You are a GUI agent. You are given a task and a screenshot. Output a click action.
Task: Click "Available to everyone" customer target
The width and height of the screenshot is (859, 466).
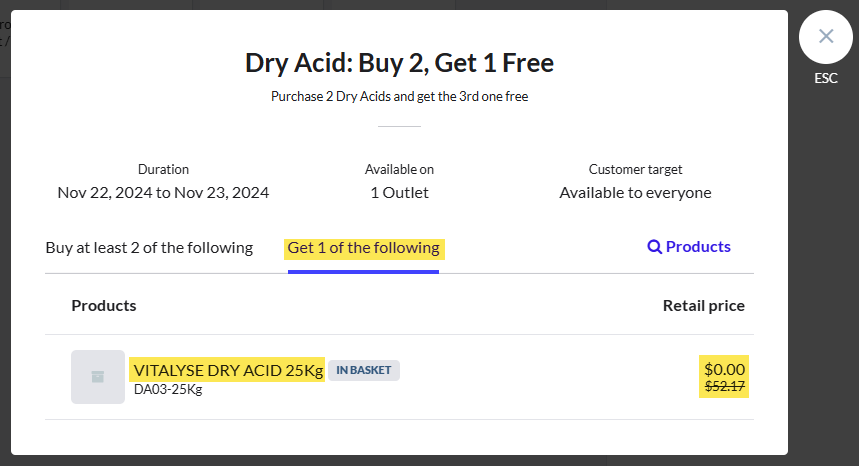pos(635,193)
